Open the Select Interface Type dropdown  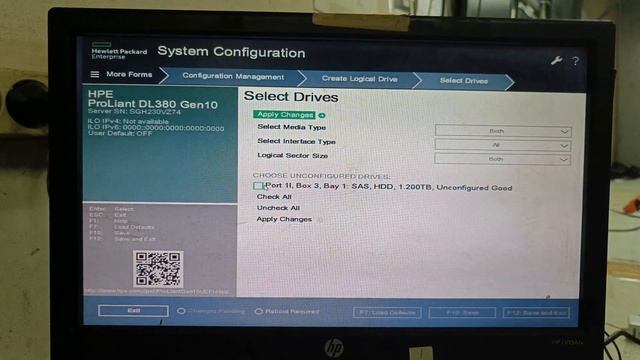coord(503,145)
